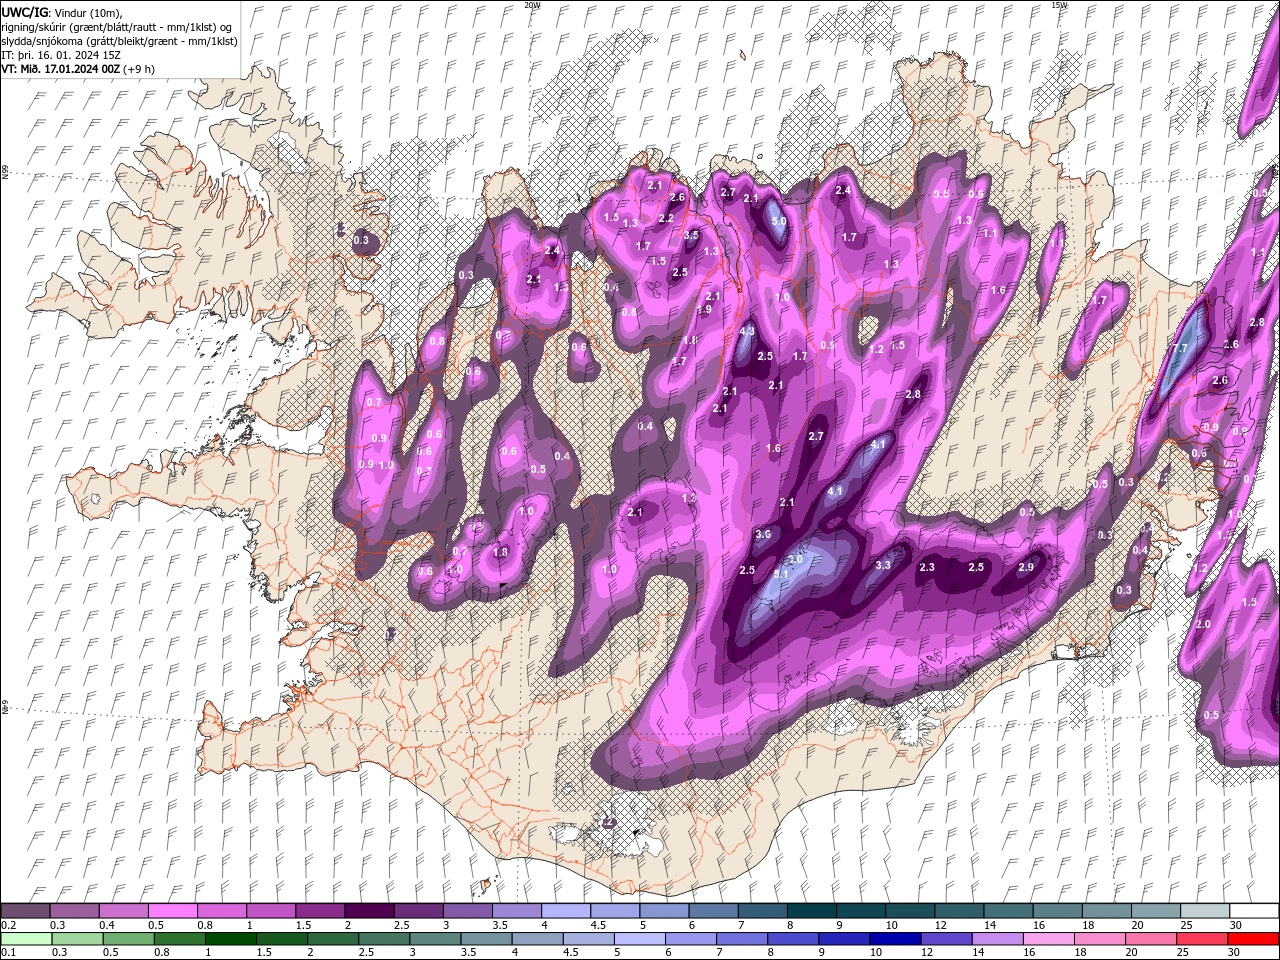Image resolution: width=1280 pixels, height=960 pixels.
Task: Click the 'rigning/skúrir' legend description line
Action: [x=117, y=27]
